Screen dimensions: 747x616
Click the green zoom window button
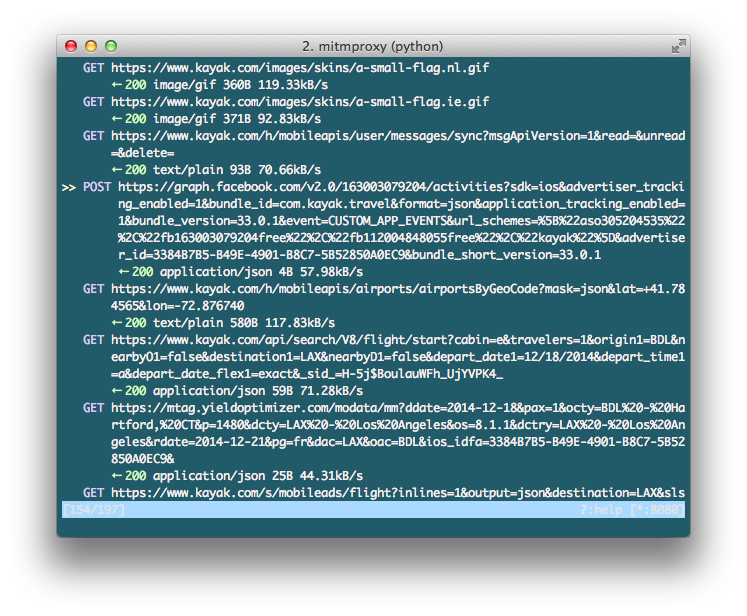[111, 46]
